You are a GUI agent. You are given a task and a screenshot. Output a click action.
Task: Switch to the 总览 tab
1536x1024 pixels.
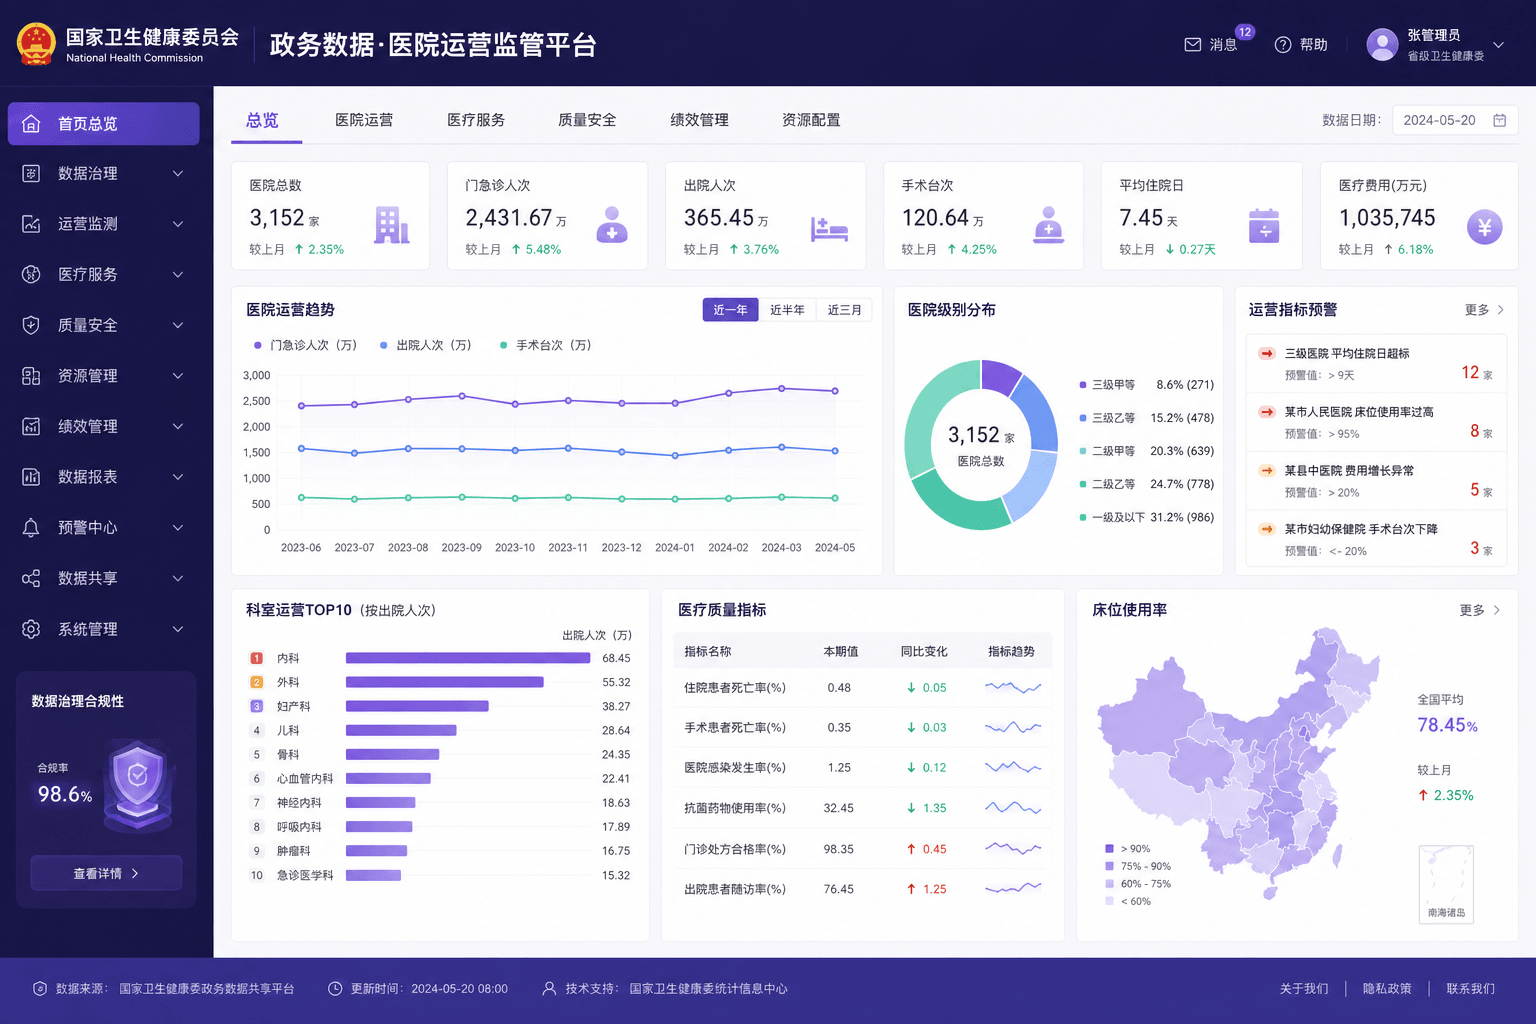[262, 120]
